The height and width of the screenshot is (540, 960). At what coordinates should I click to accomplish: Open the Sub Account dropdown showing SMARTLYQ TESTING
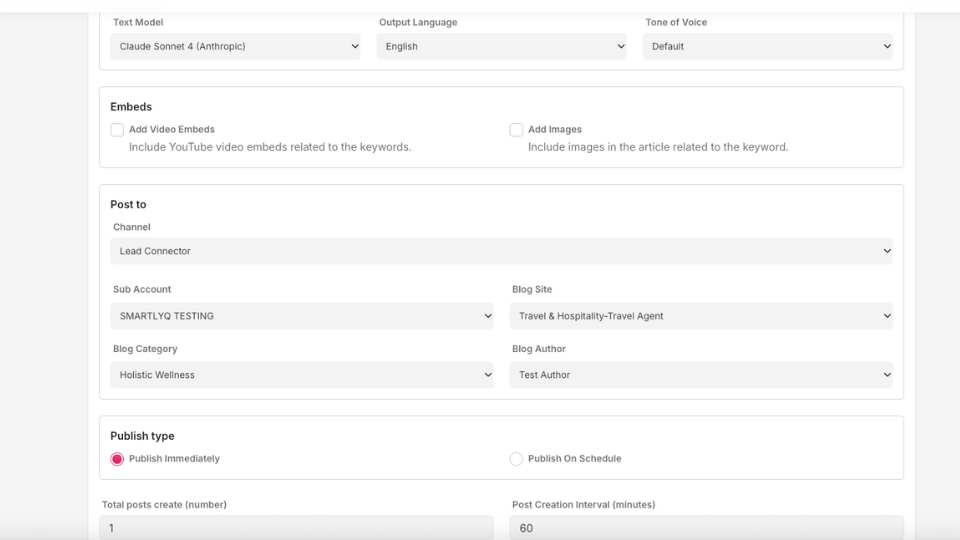click(x=301, y=316)
